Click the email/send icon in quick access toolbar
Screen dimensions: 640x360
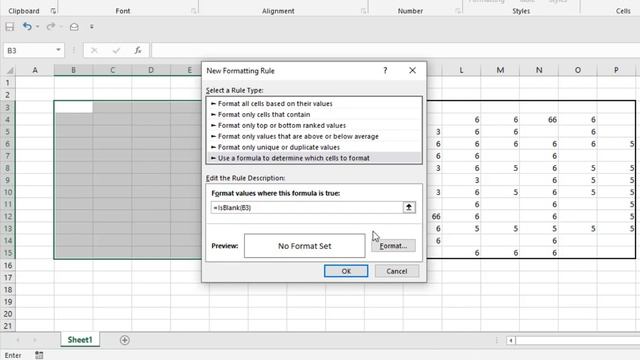point(74,27)
